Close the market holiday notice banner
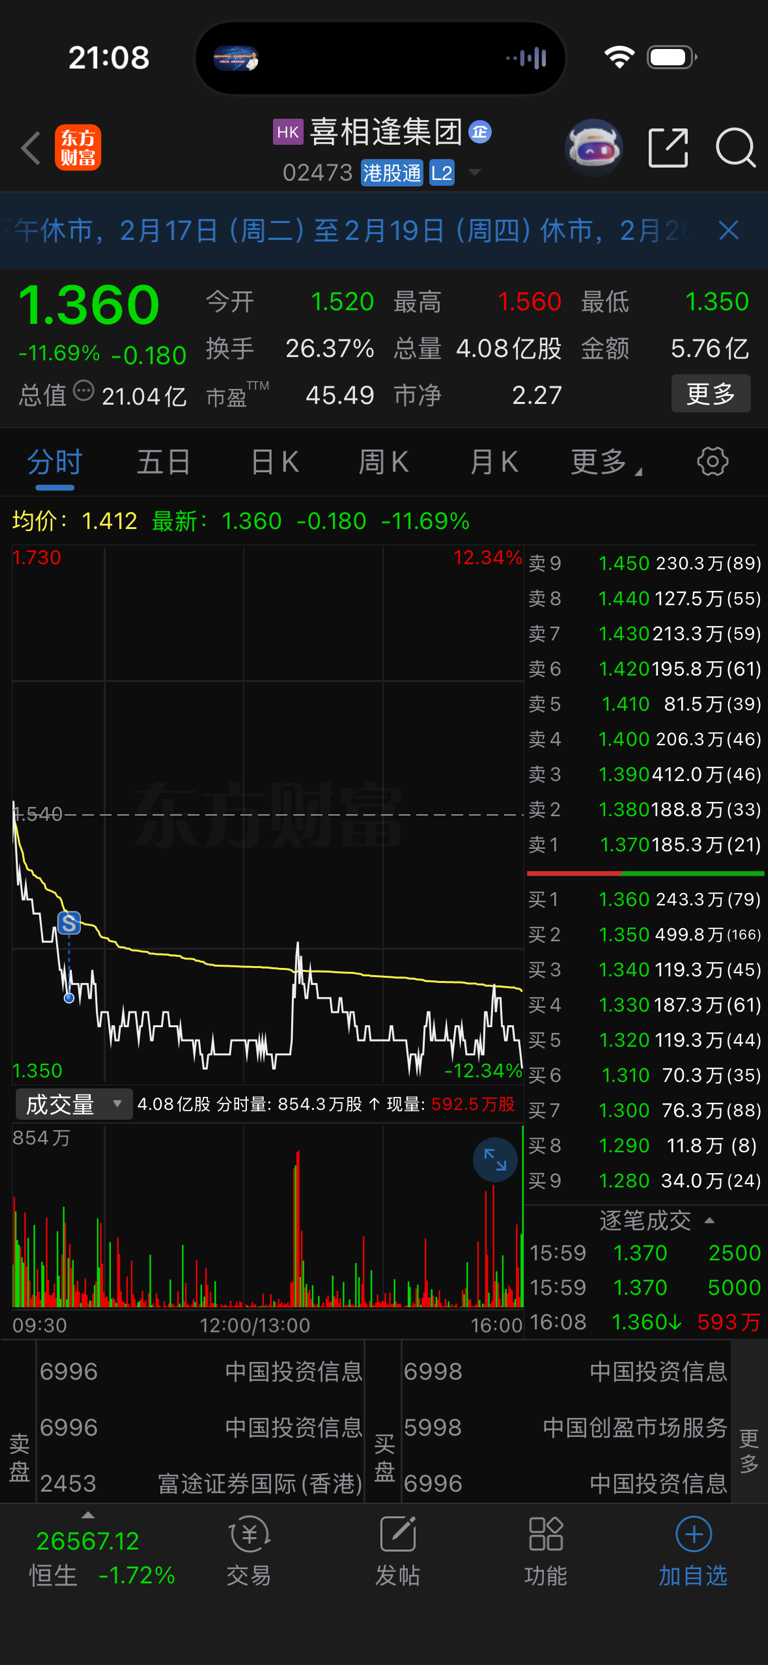Image resolution: width=769 pixels, height=1665 pixels. [729, 231]
